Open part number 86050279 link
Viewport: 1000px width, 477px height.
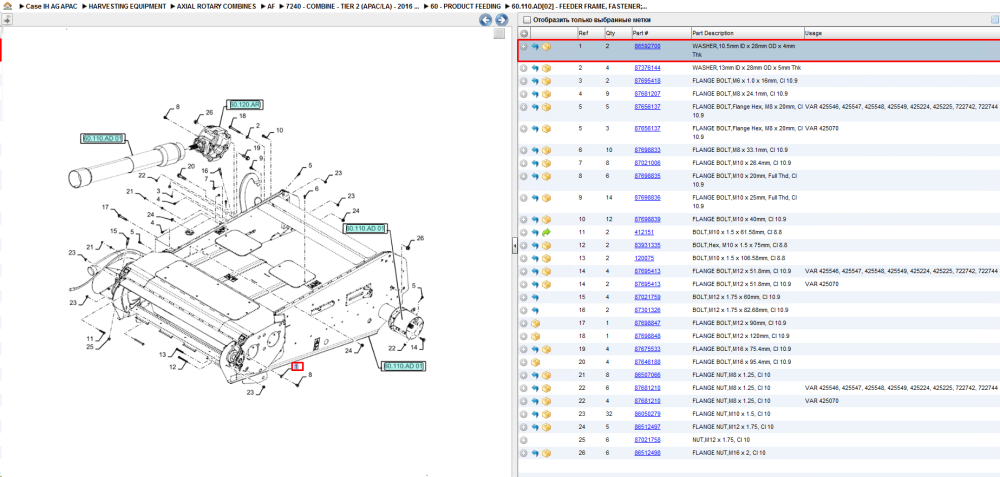[647, 414]
